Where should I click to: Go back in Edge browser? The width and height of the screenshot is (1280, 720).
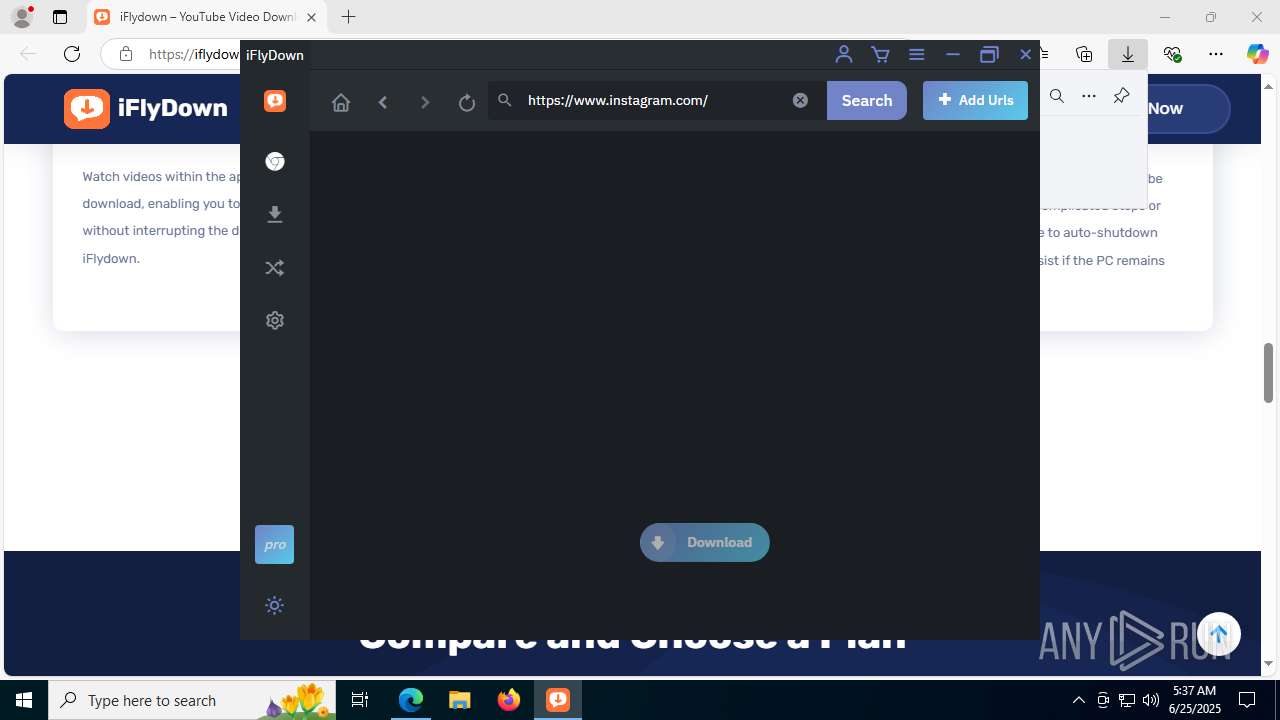[28, 54]
